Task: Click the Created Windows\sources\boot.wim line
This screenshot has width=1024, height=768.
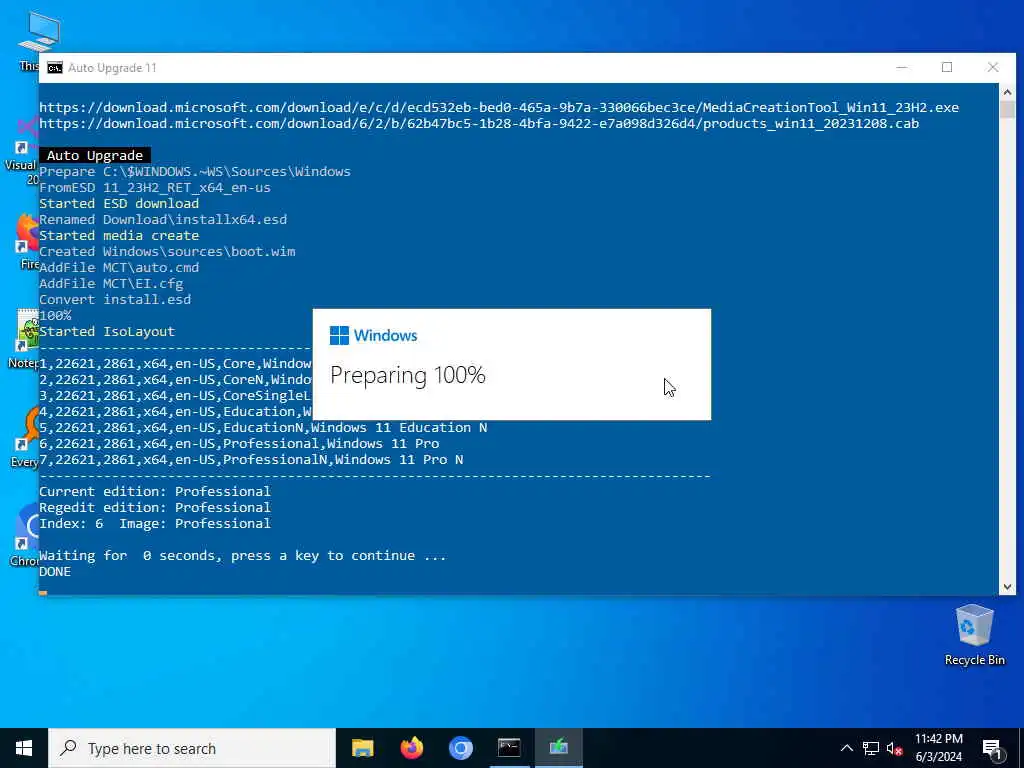Action: pos(167,251)
